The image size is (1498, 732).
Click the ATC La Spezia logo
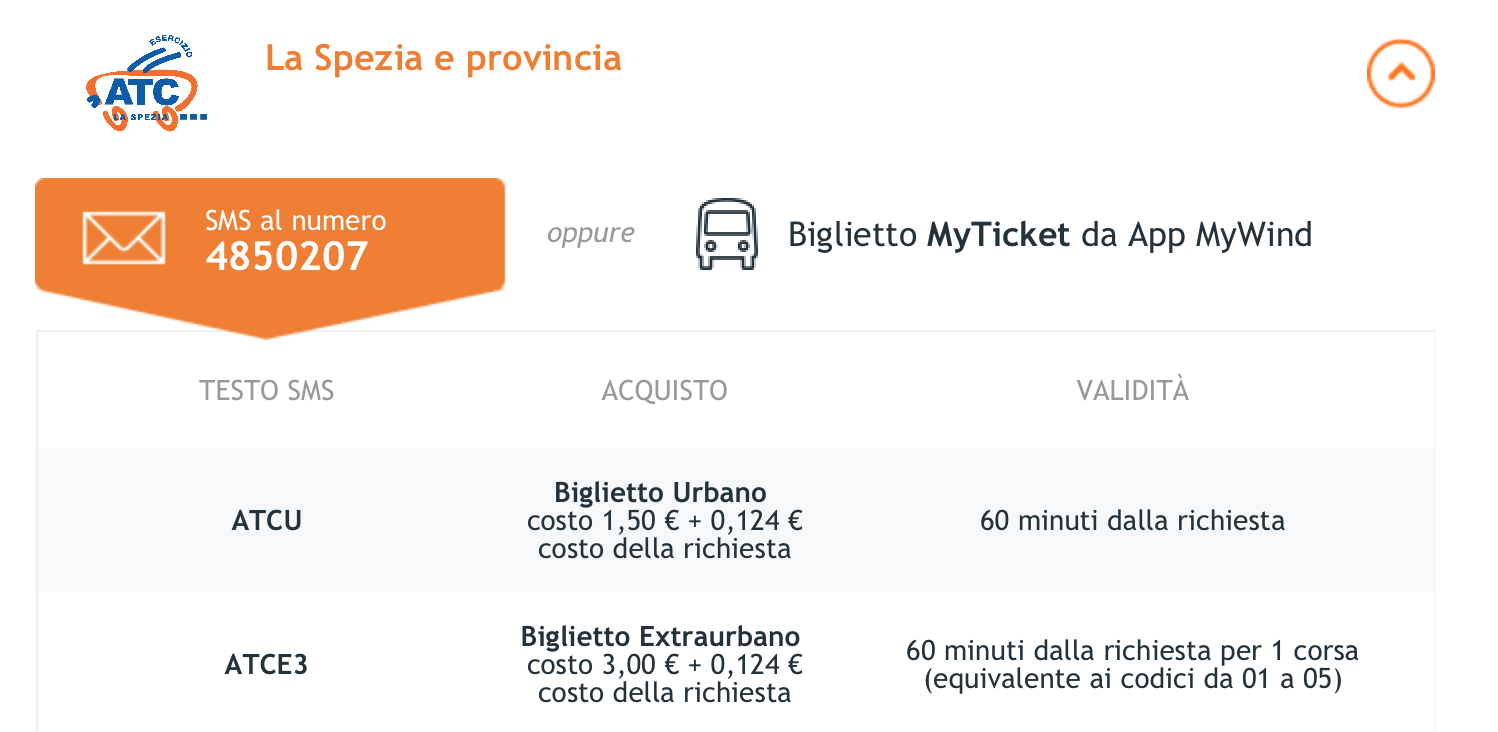pyautogui.click(x=146, y=87)
